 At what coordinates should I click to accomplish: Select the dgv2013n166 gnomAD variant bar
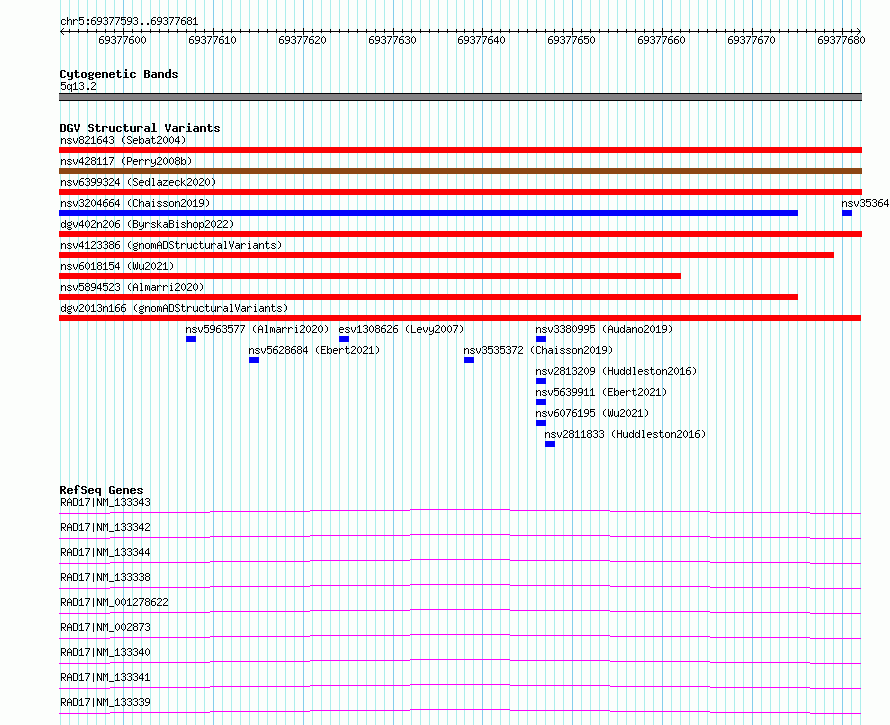coord(460,318)
